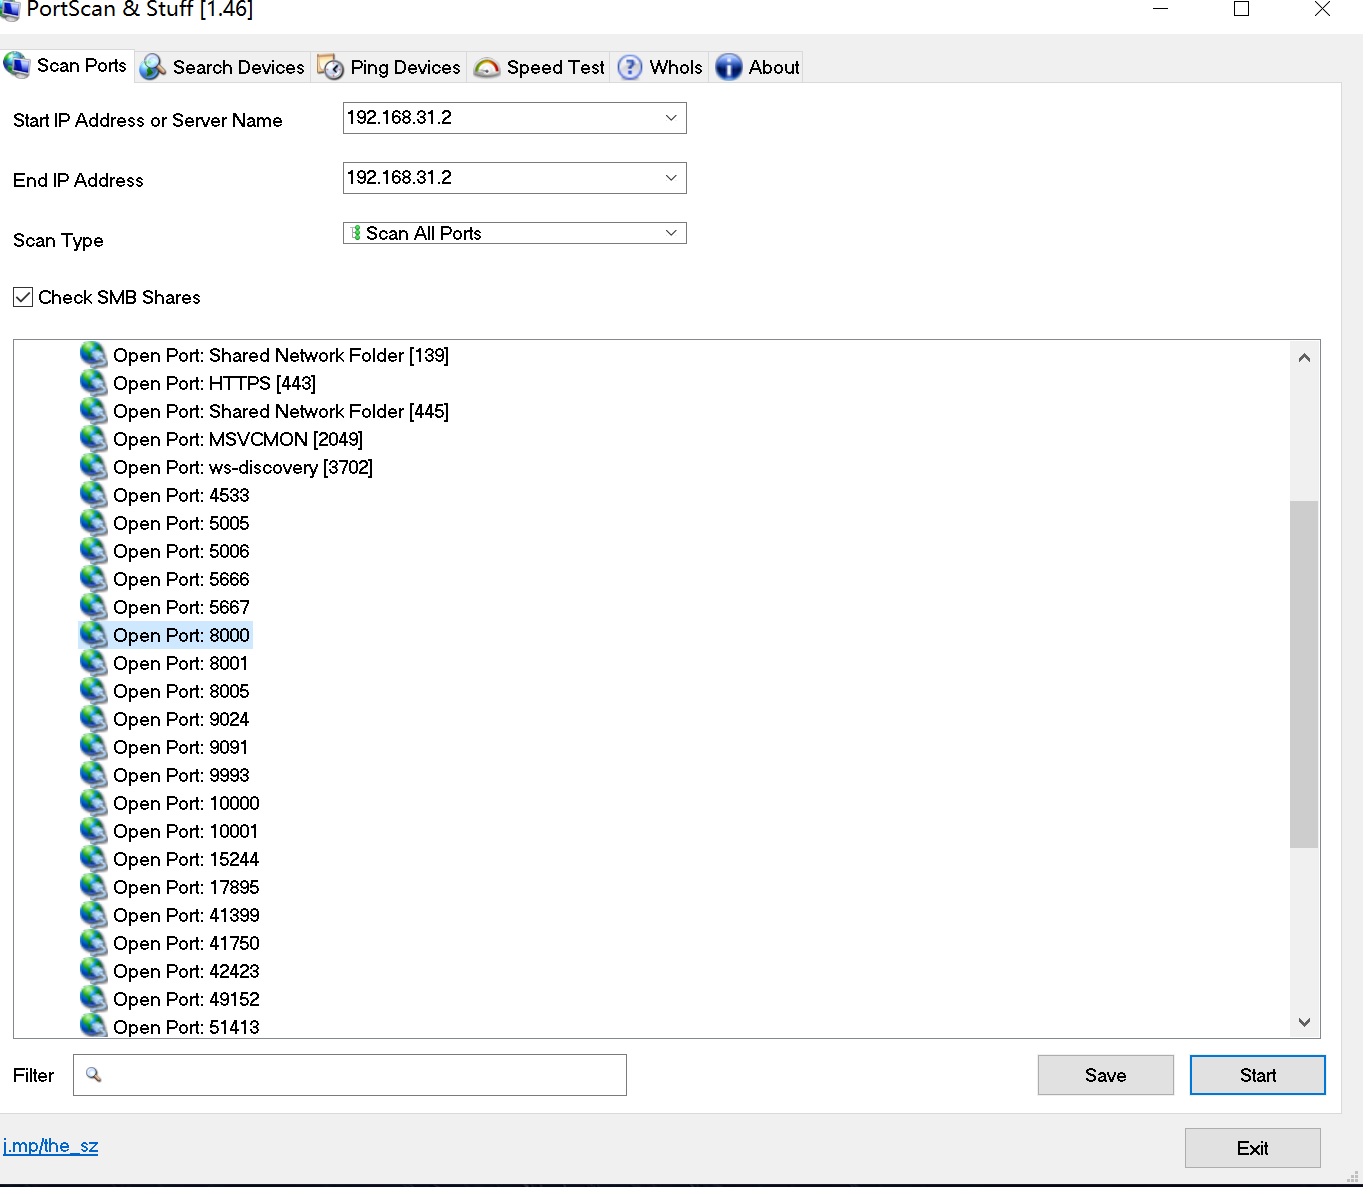Click globe icon beside MSVCMON [2049]
Screen dimensions: 1371x1194
[94, 439]
